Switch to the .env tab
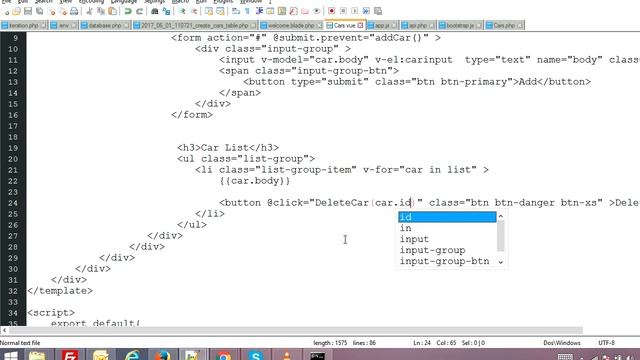Screen dimensions: 640x360 64,25
